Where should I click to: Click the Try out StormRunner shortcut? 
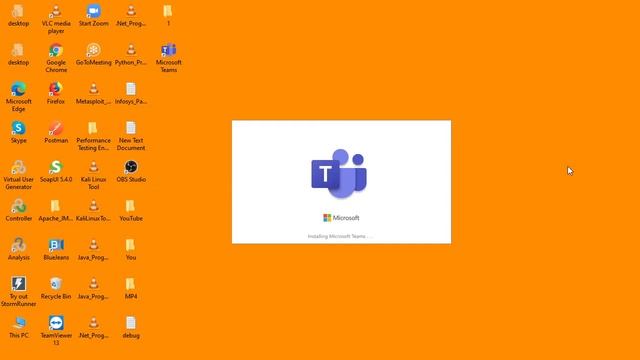click(x=18, y=291)
